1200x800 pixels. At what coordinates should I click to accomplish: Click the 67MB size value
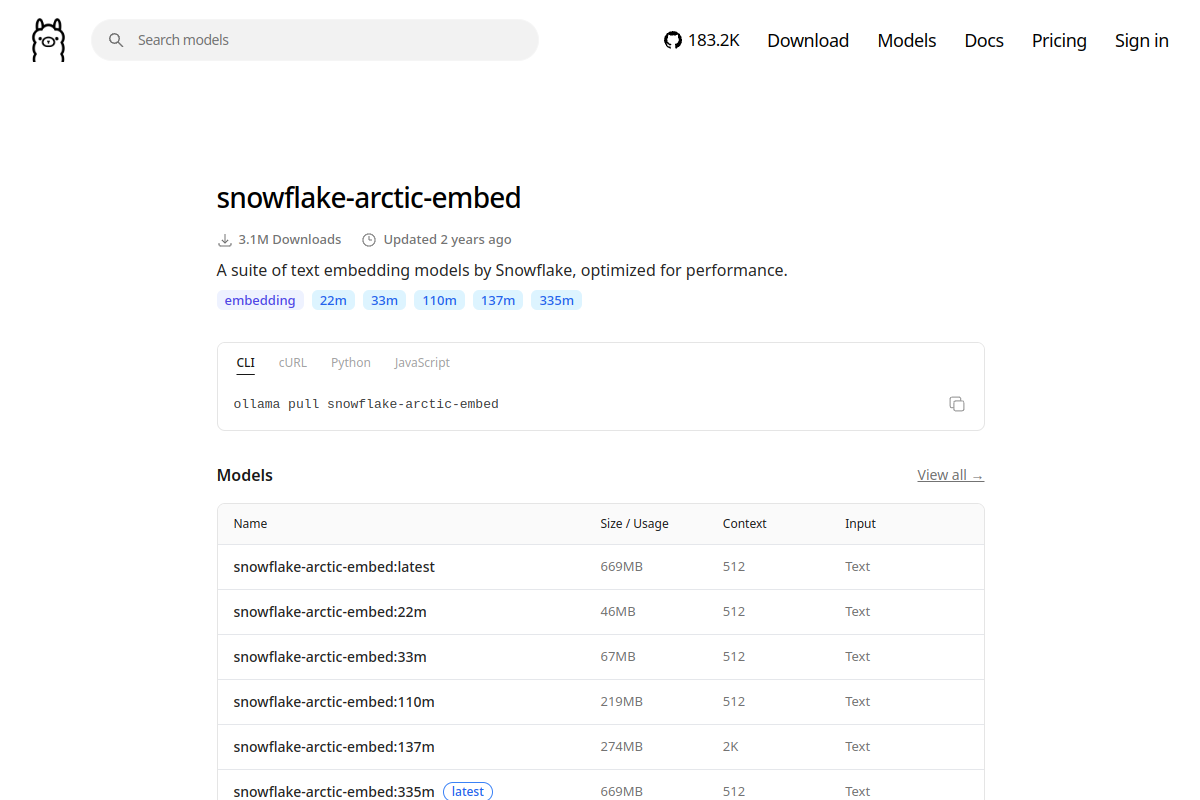tap(618, 657)
